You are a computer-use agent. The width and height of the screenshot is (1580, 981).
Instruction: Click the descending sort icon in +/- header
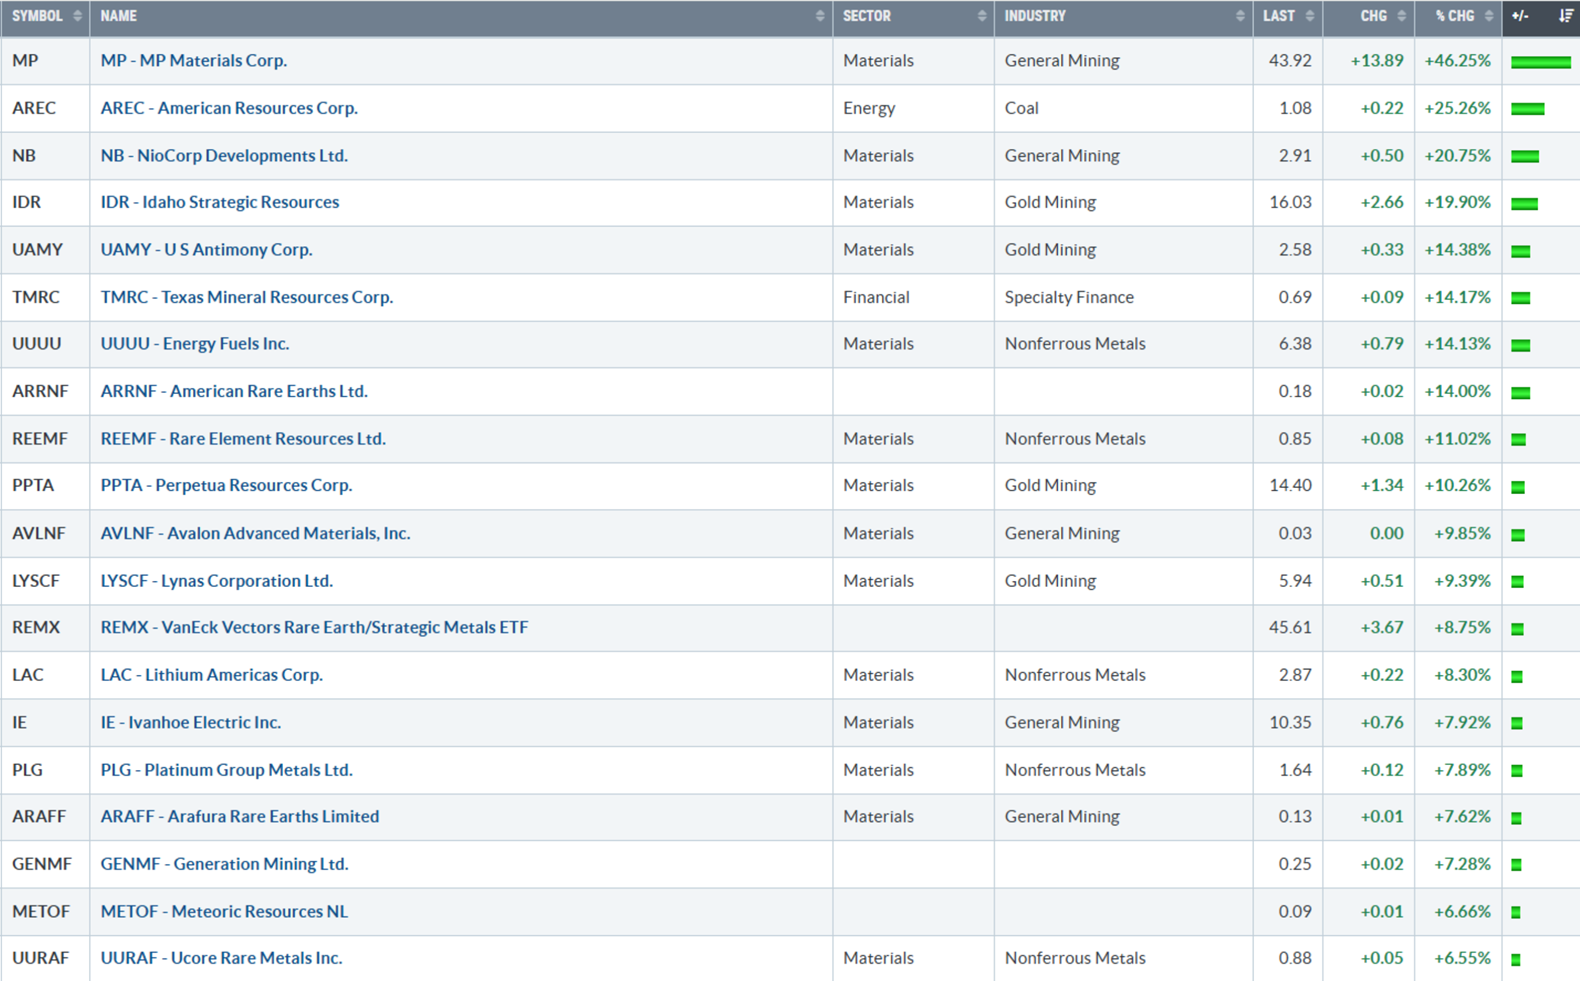[x=1565, y=16]
